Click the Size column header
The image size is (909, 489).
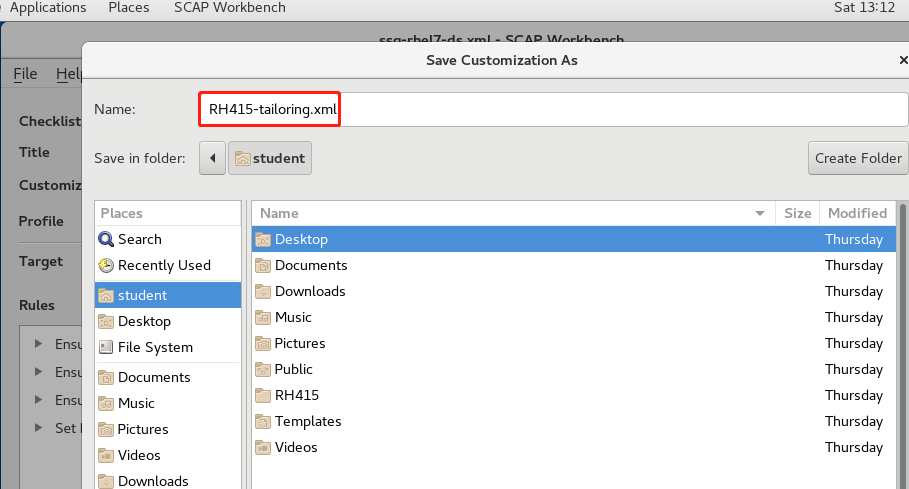pos(797,213)
